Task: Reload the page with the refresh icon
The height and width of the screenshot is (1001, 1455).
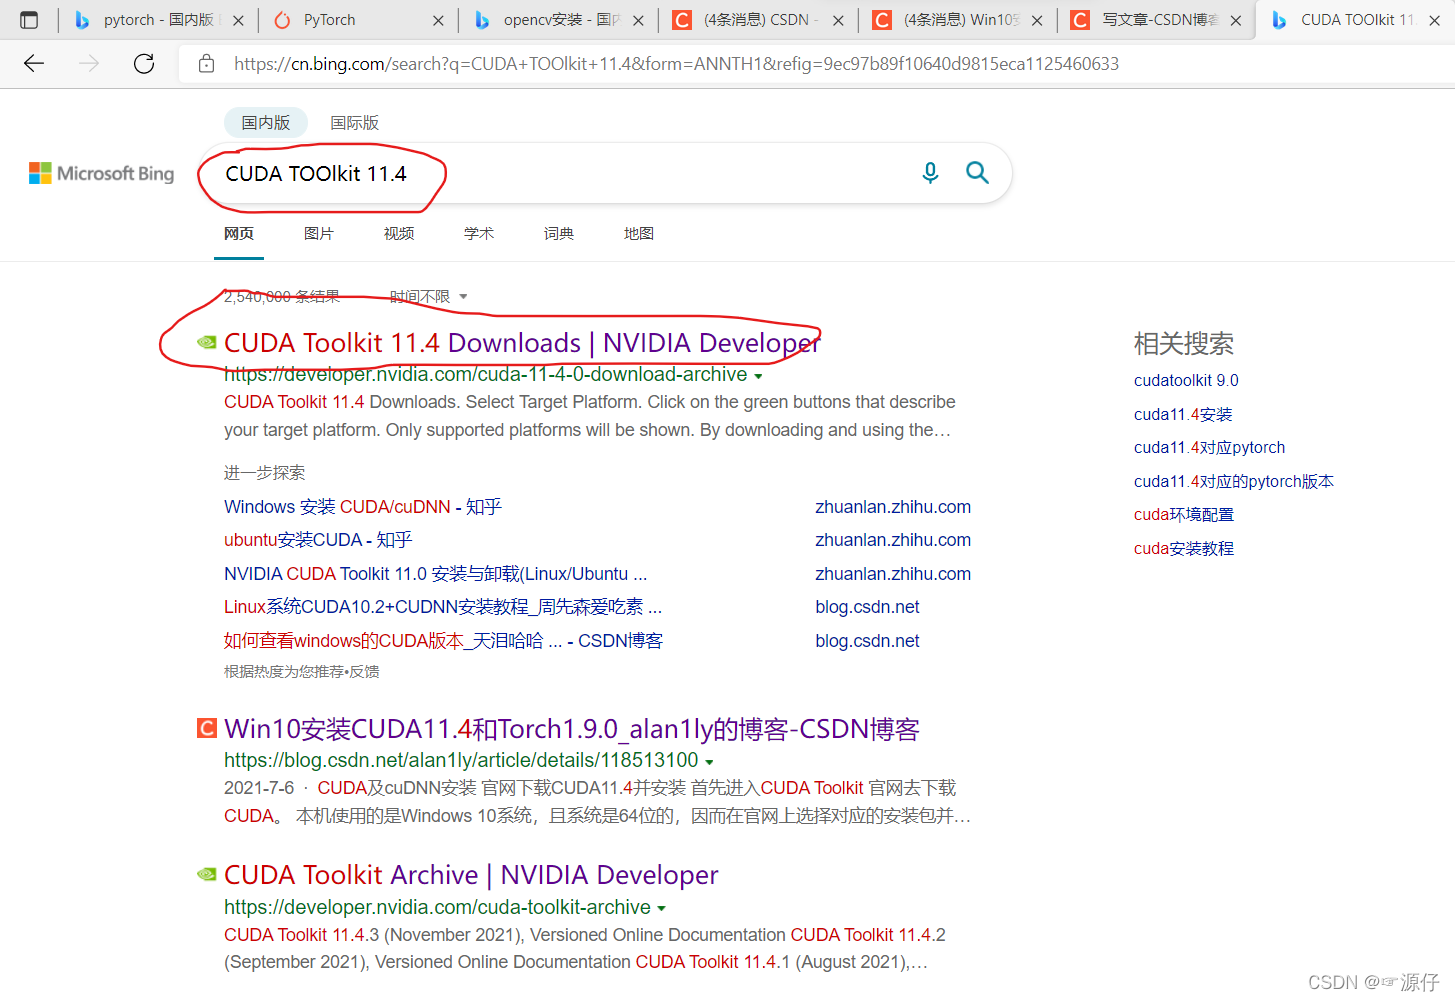Action: [144, 64]
